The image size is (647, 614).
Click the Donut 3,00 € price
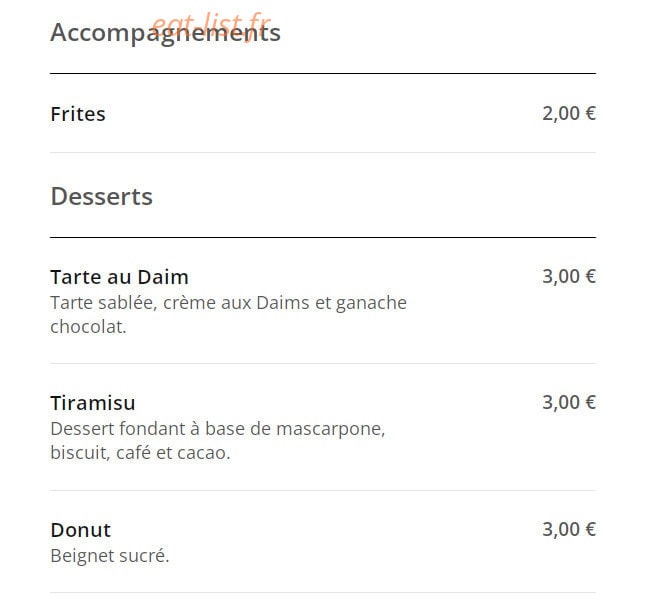click(569, 529)
